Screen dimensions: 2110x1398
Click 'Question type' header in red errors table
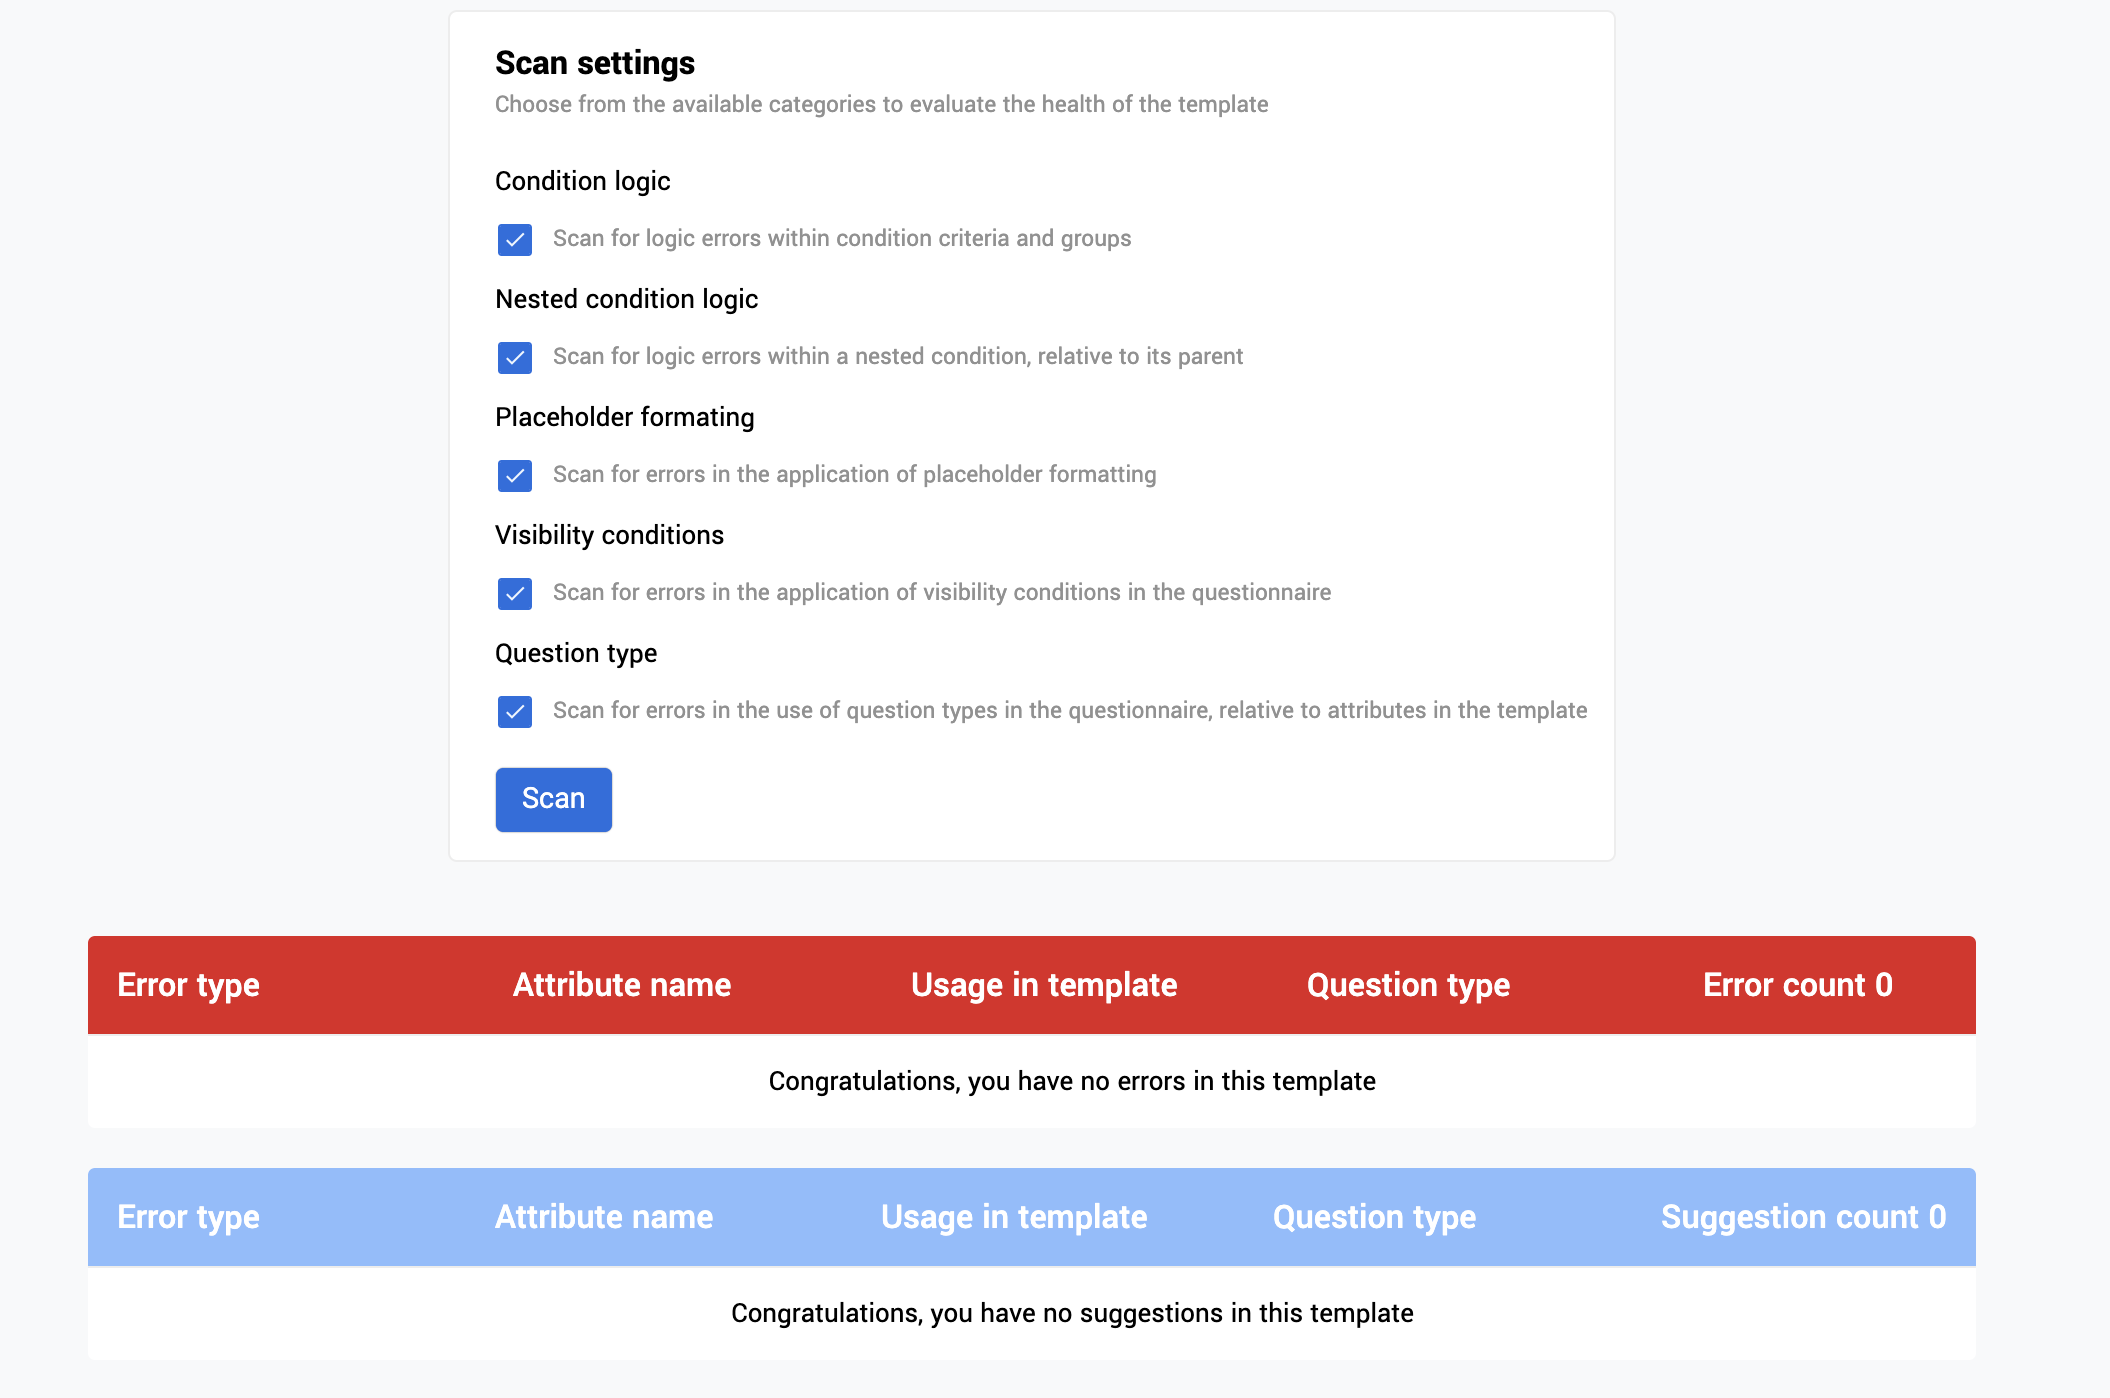coord(1408,985)
